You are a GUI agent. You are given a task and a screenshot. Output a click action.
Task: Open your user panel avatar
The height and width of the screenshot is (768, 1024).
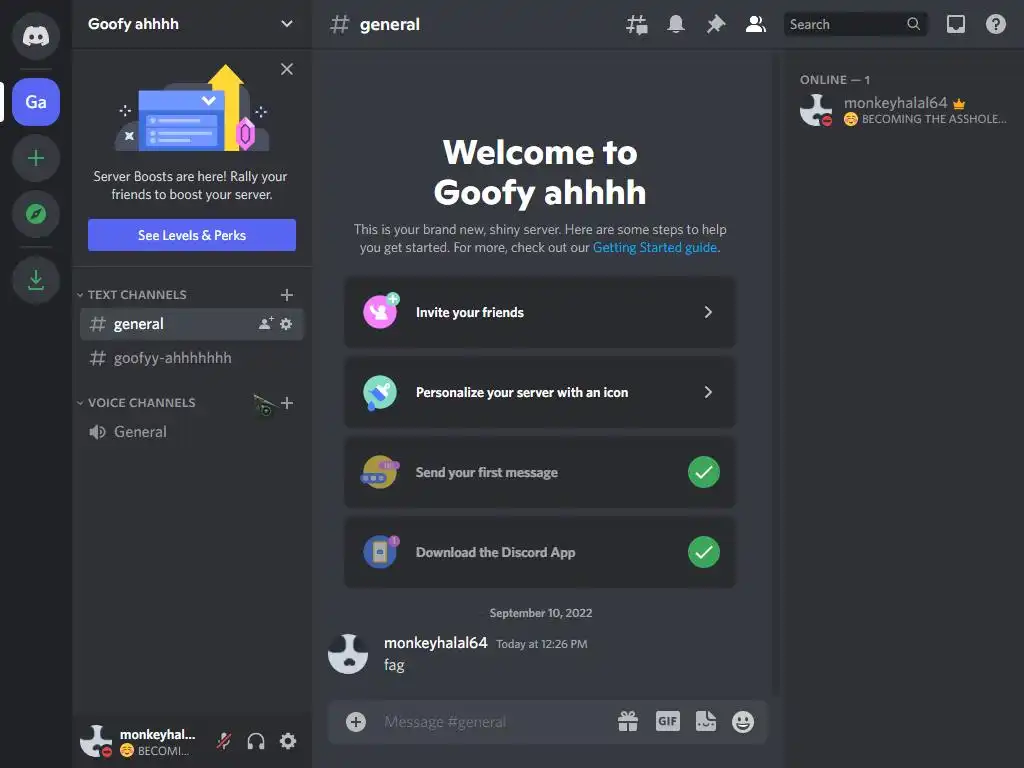[97, 741]
